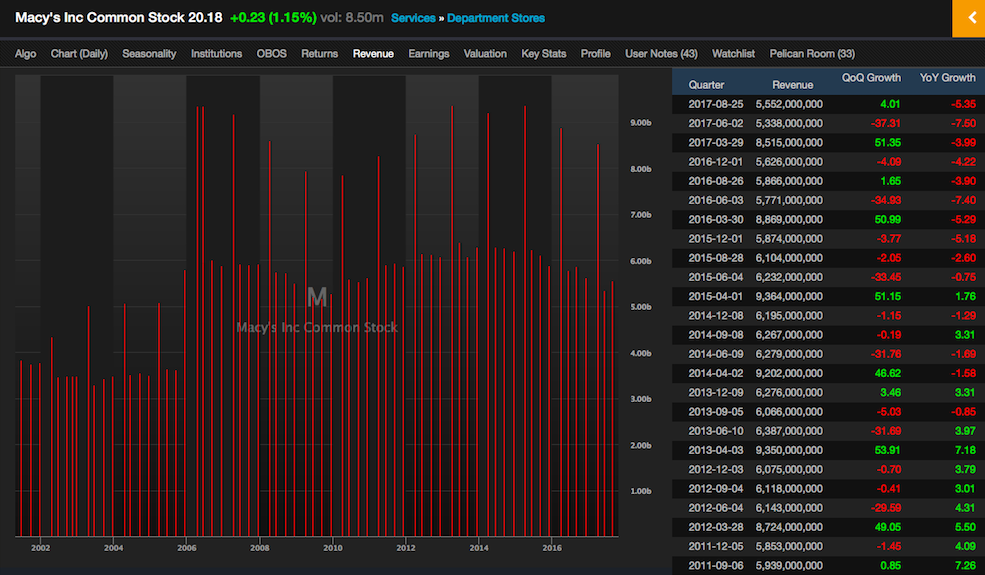
Task: Select the OBOS tab
Action: click(x=271, y=54)
